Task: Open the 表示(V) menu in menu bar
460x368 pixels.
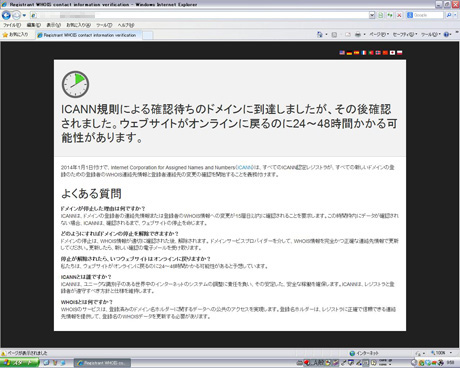Action: [53, 25]
